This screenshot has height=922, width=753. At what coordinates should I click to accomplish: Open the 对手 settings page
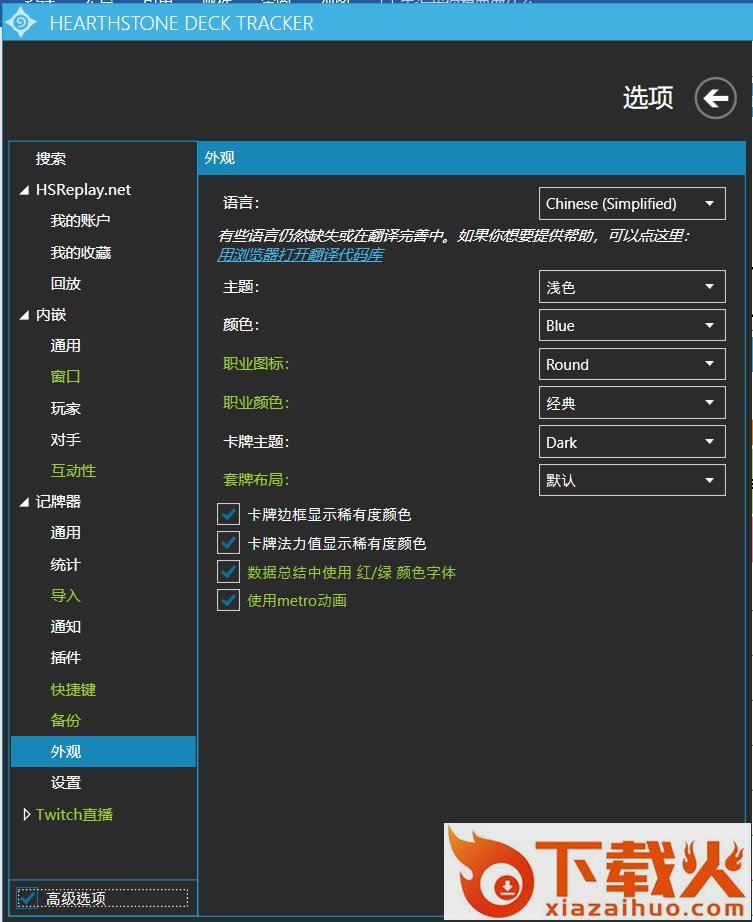[x=65, y=439]
